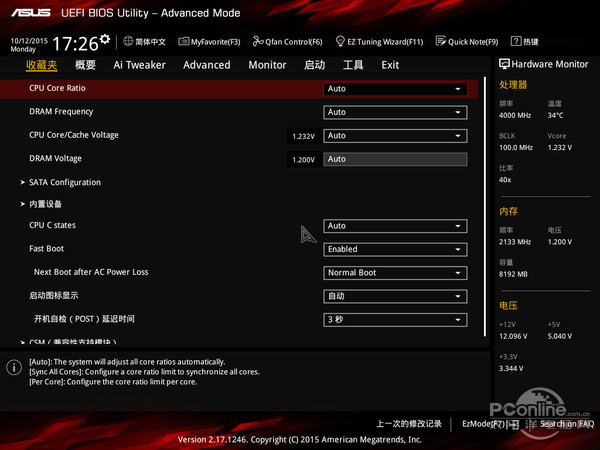
Task: Click the hotkeys question mark icon
Action: (x=516, y=41)
